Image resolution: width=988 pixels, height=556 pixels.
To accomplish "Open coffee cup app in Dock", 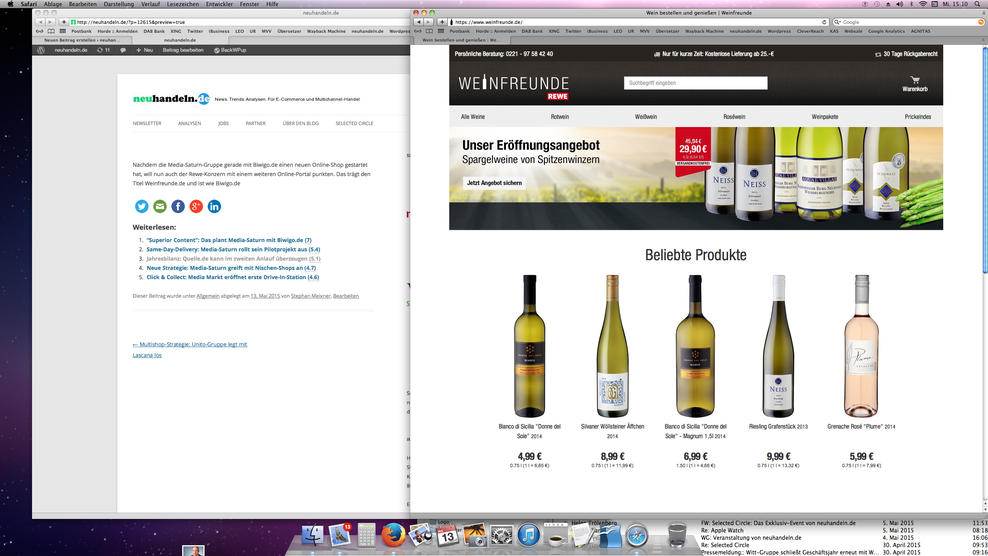I will [x=556, y=536].
